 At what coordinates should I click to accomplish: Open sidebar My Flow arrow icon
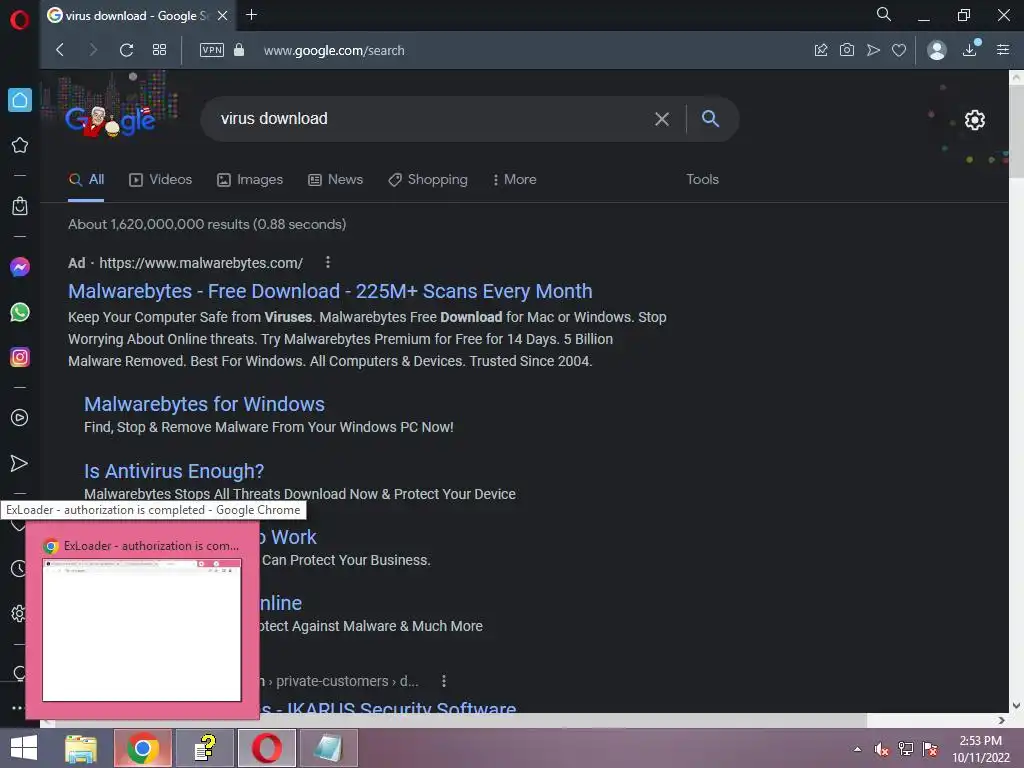(20, 463)
